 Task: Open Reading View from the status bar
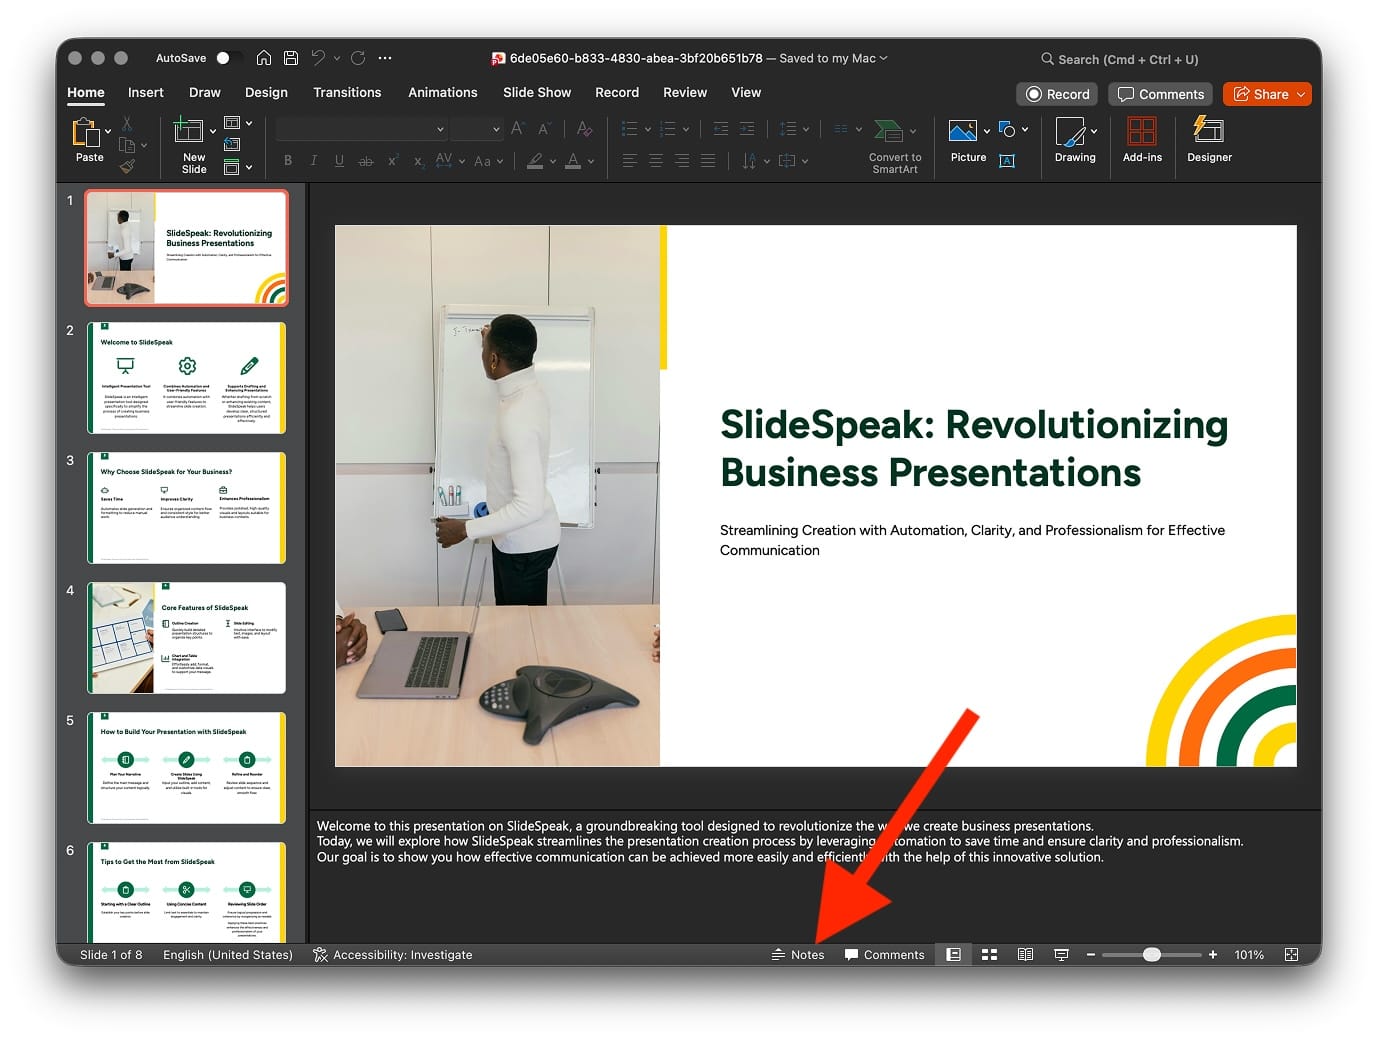(1025, 954)
